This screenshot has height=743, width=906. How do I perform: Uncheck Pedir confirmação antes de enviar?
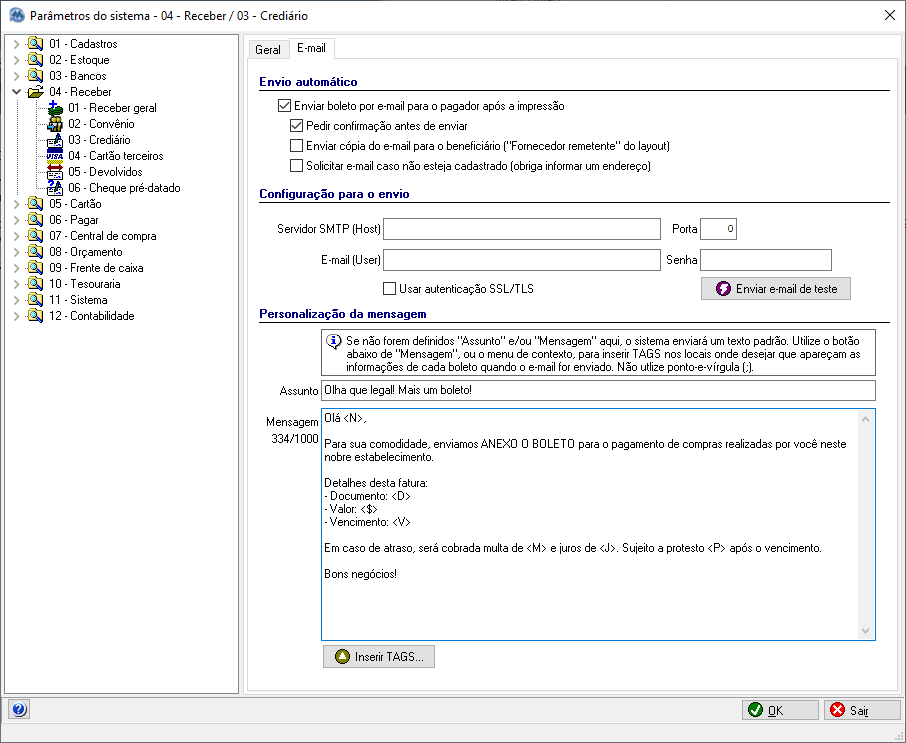click(x=296, y=125)
